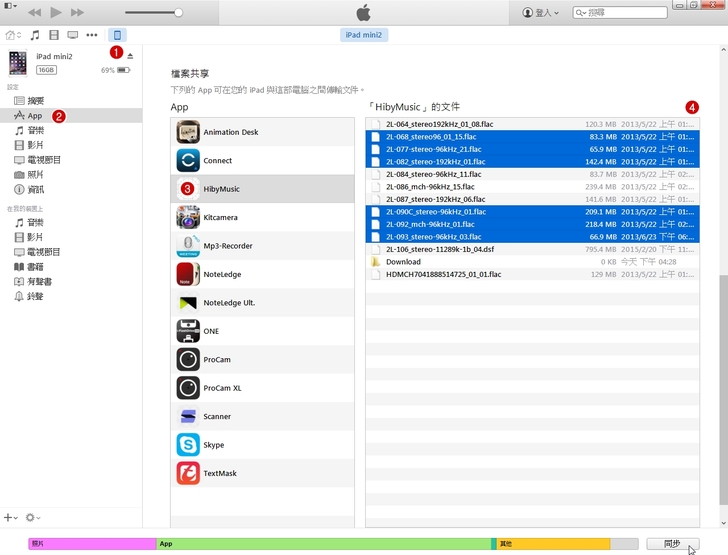728x555 pixels.
Task: Select the Animation Desk app
Action: (230, 132)
